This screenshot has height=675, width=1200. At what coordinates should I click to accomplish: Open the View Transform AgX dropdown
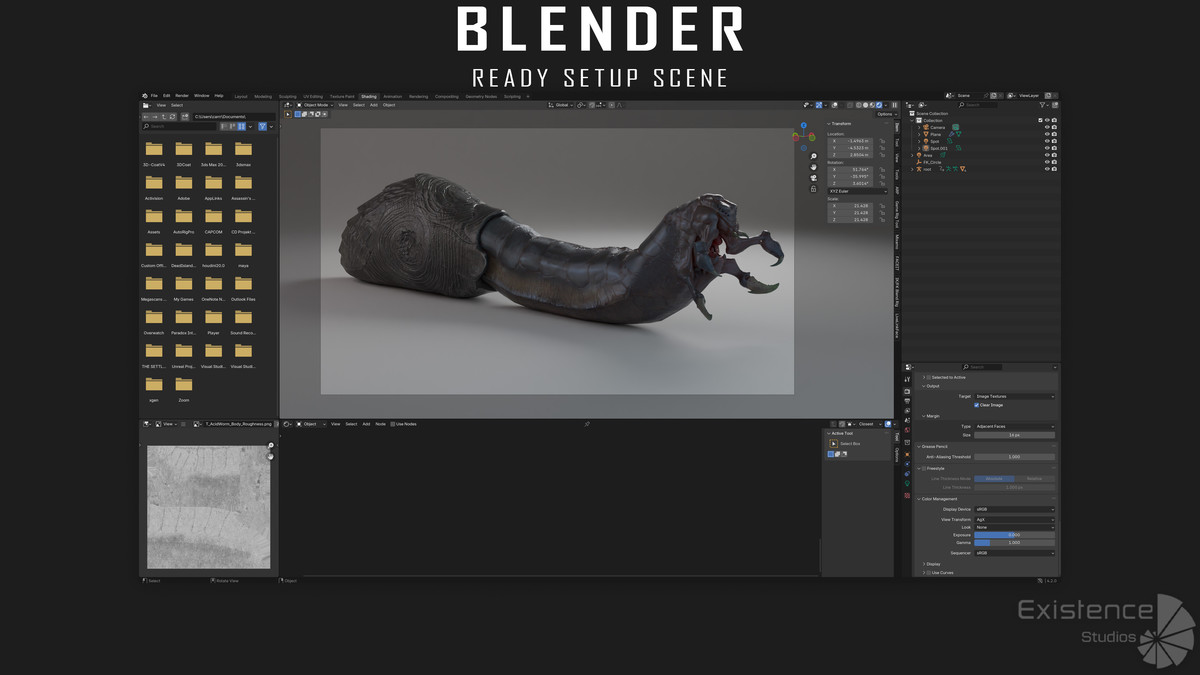1014,520
